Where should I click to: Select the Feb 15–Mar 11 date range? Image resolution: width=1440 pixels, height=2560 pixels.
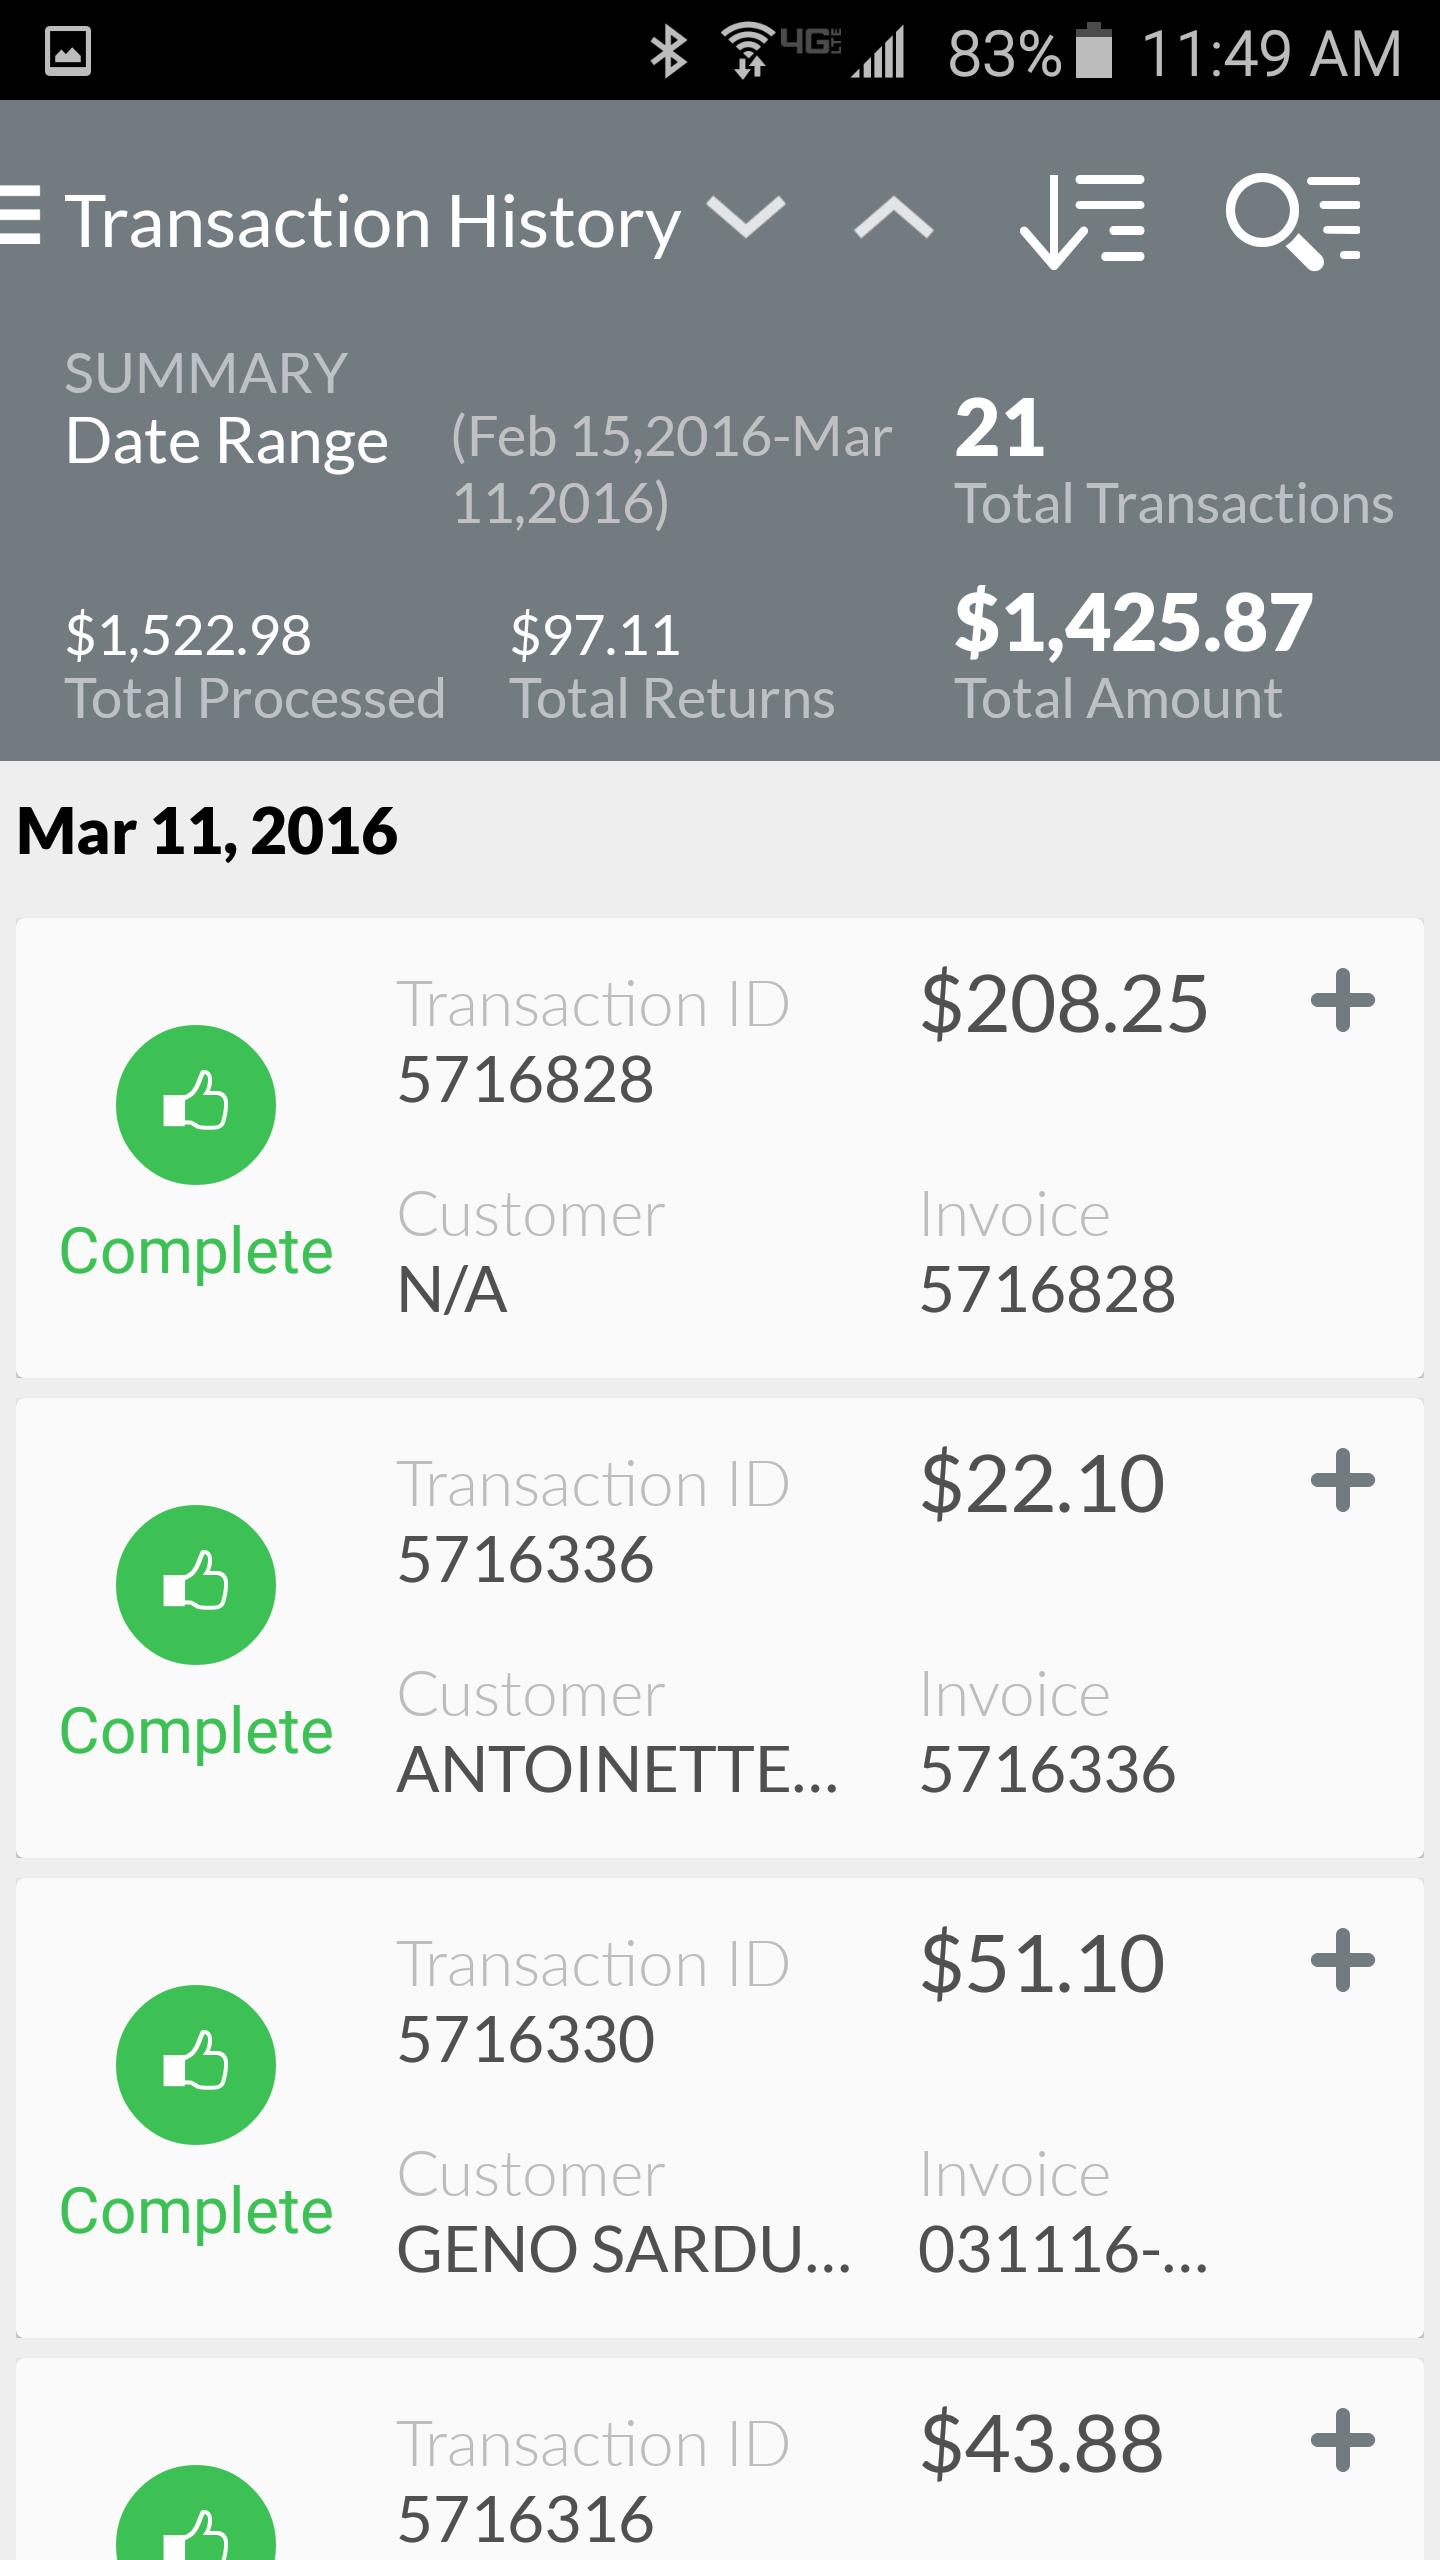tap(670, 470)
